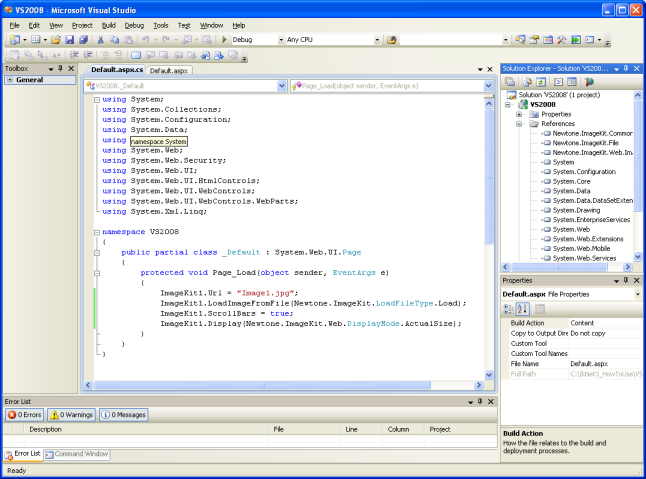Open the Debug configuration dropdown
Viewport: 646px width, 479px height.
point(281,40)
